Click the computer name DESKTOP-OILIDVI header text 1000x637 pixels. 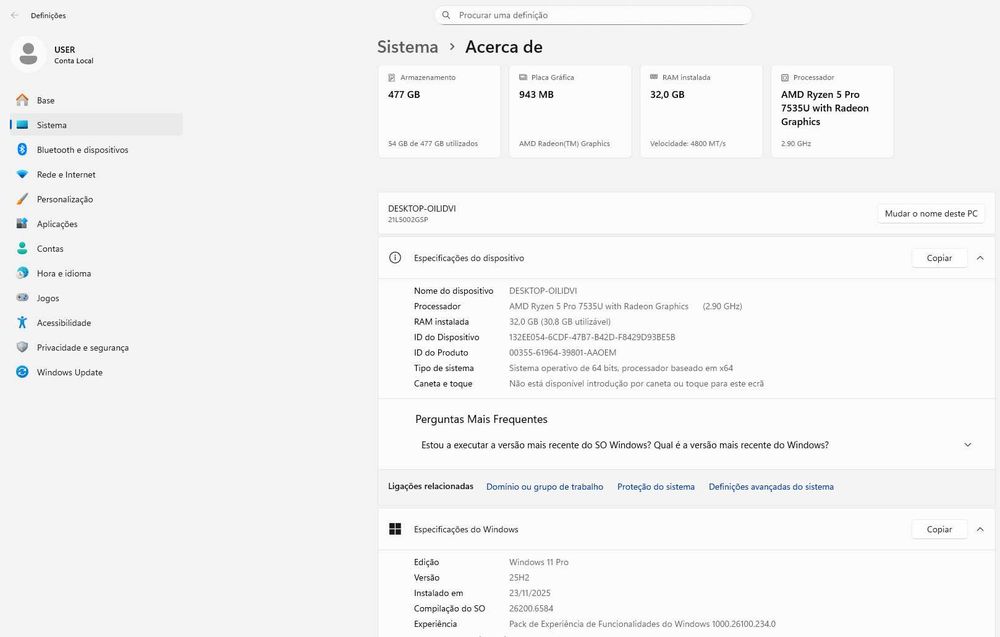pyautogui.click(x=422, y=209)
